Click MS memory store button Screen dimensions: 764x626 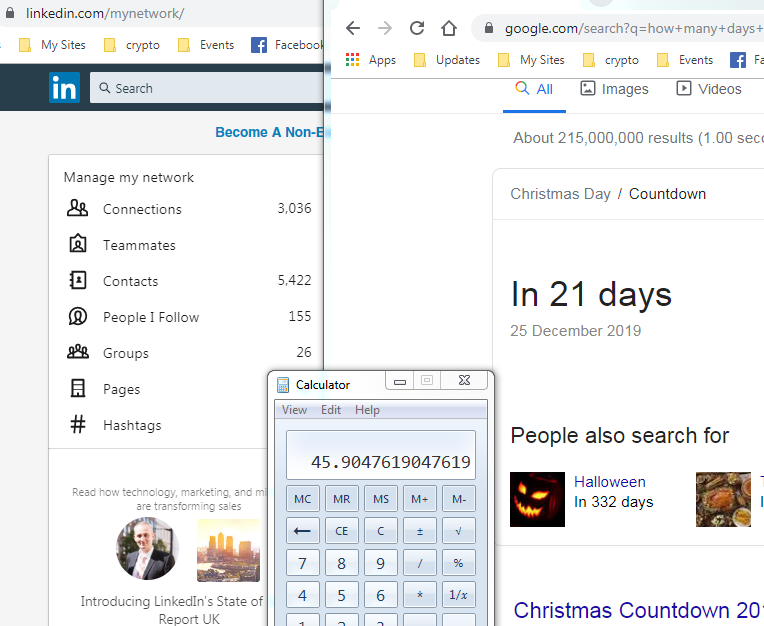coord(381,499)
